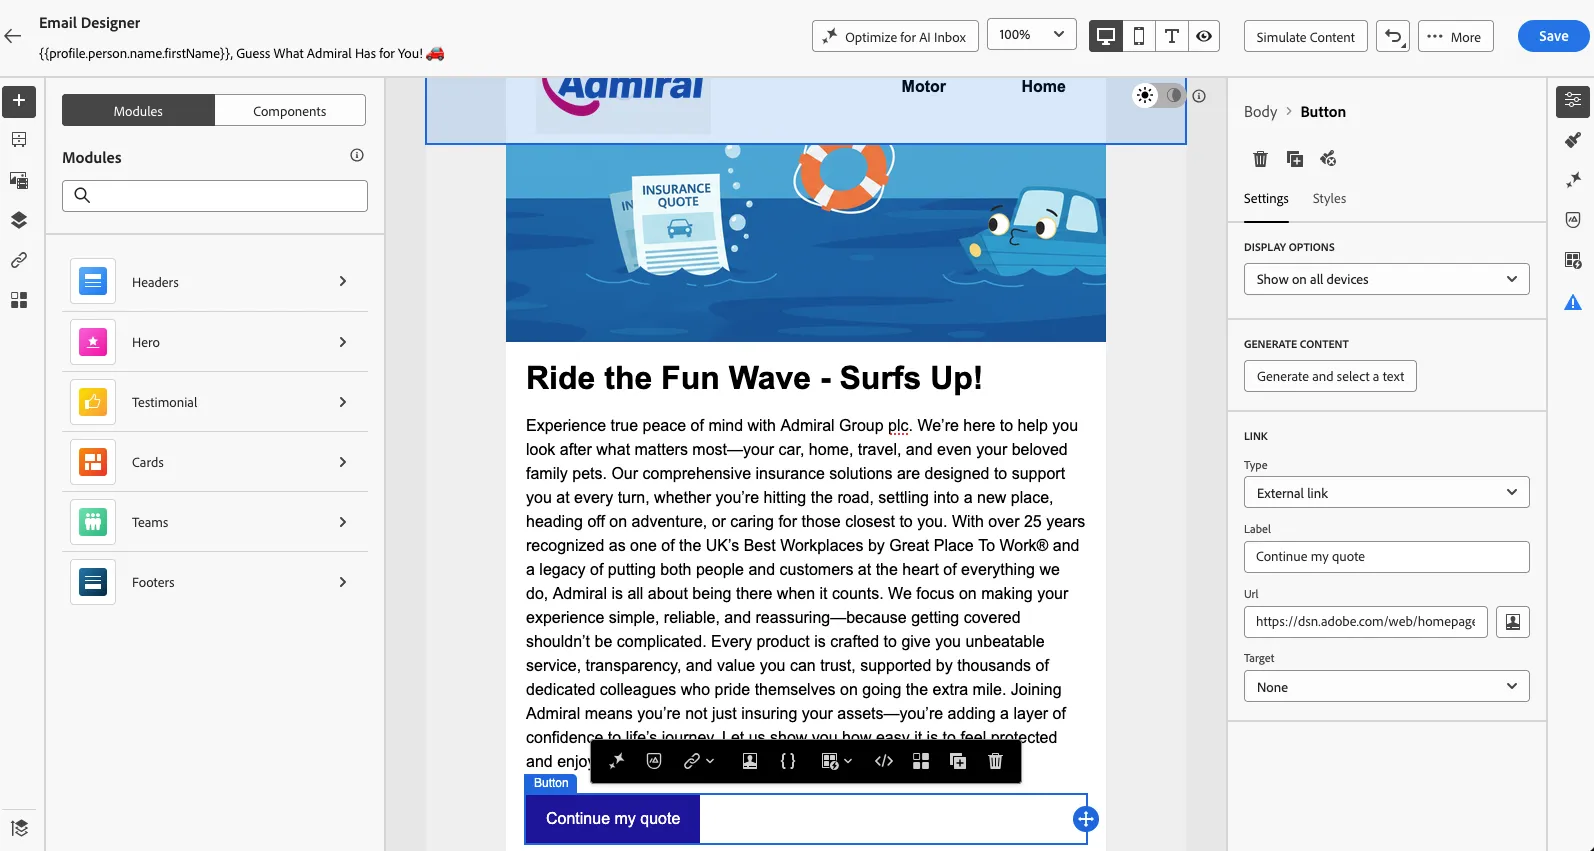Switch to the Components tab
The height and width of the screenshot is (851, 1594).
(290, 111)
